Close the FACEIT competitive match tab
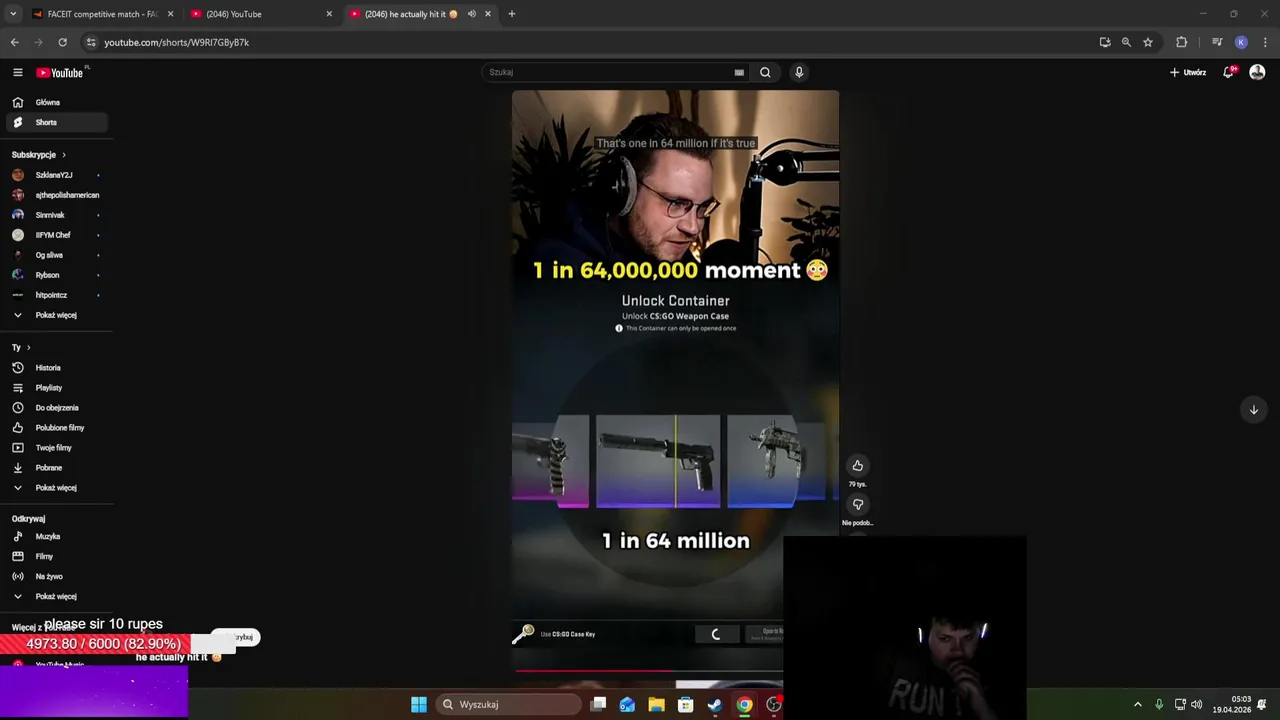1280x720 pixels. tap(170, 14)
